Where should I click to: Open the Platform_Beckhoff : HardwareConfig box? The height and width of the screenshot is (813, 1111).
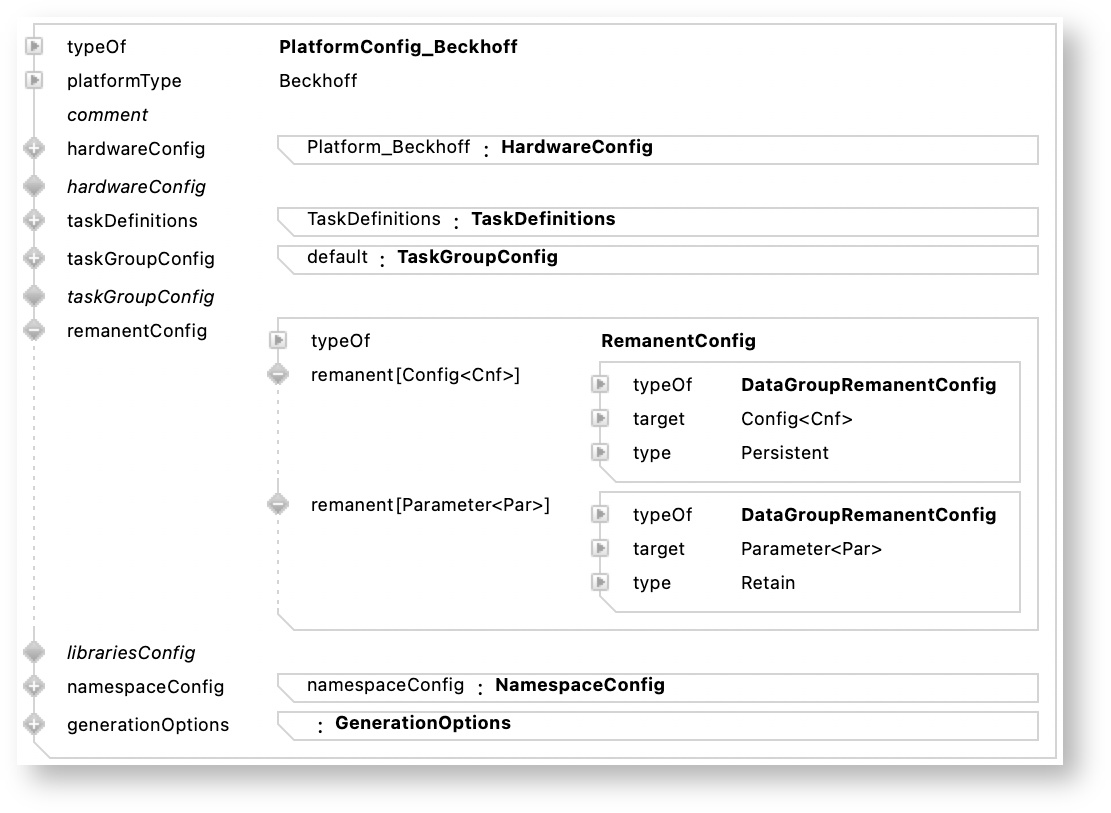click(479, 148)
